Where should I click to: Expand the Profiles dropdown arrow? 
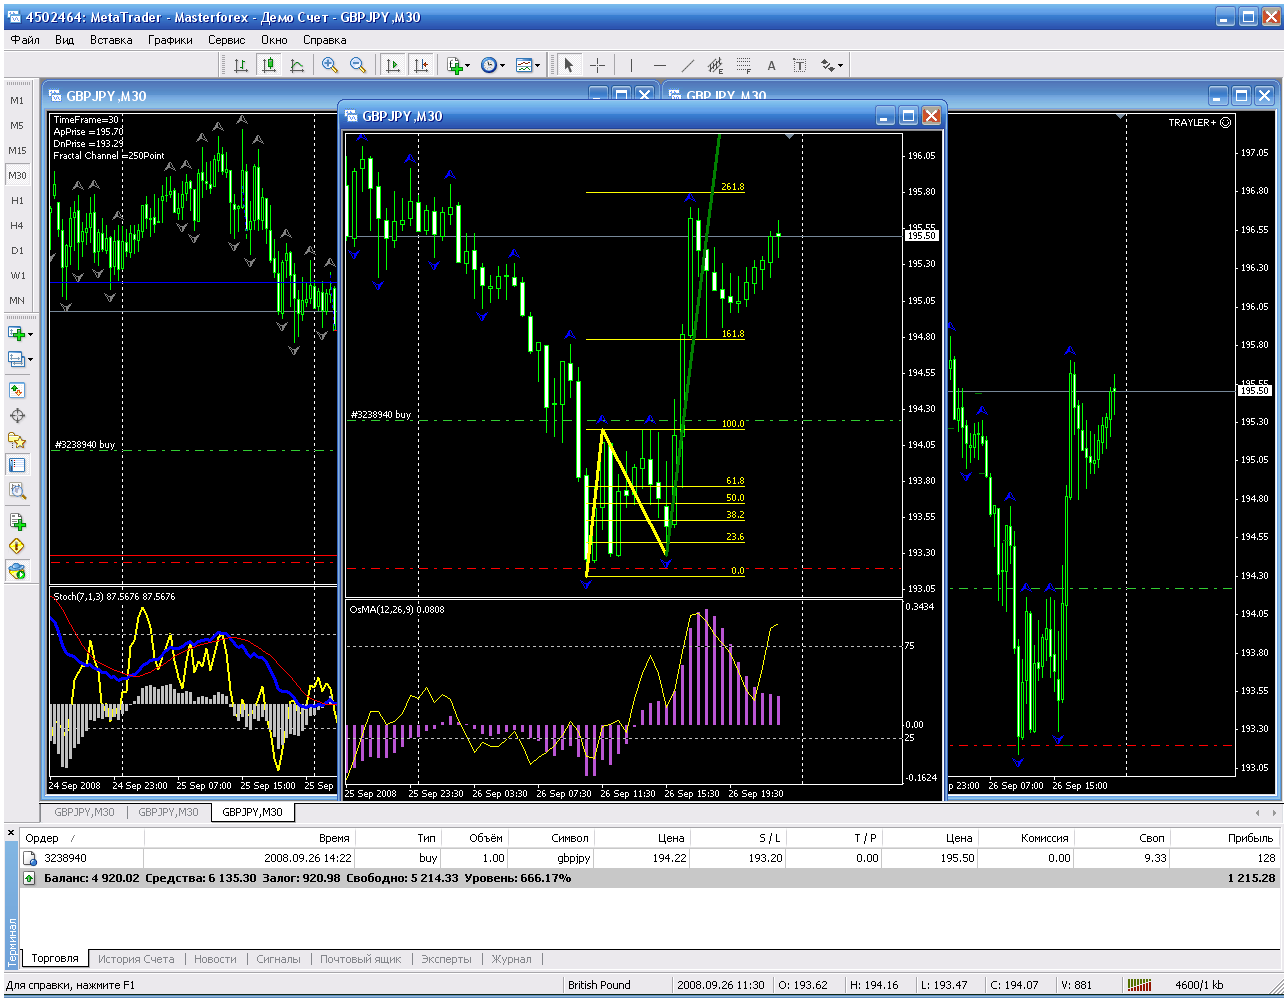pos(31,360)
